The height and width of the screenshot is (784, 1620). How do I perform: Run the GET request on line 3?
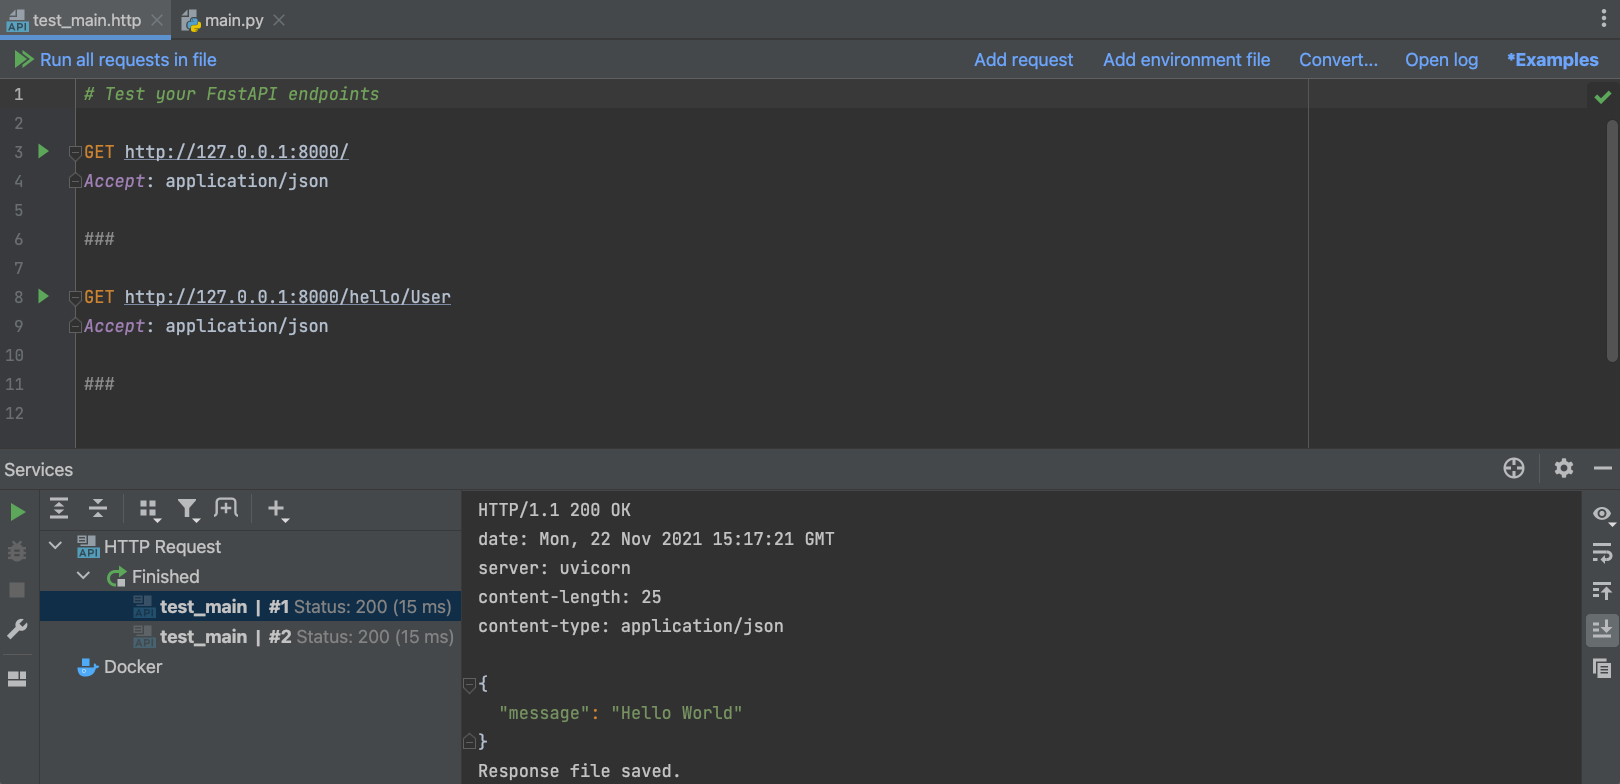[x=43, y=151]
